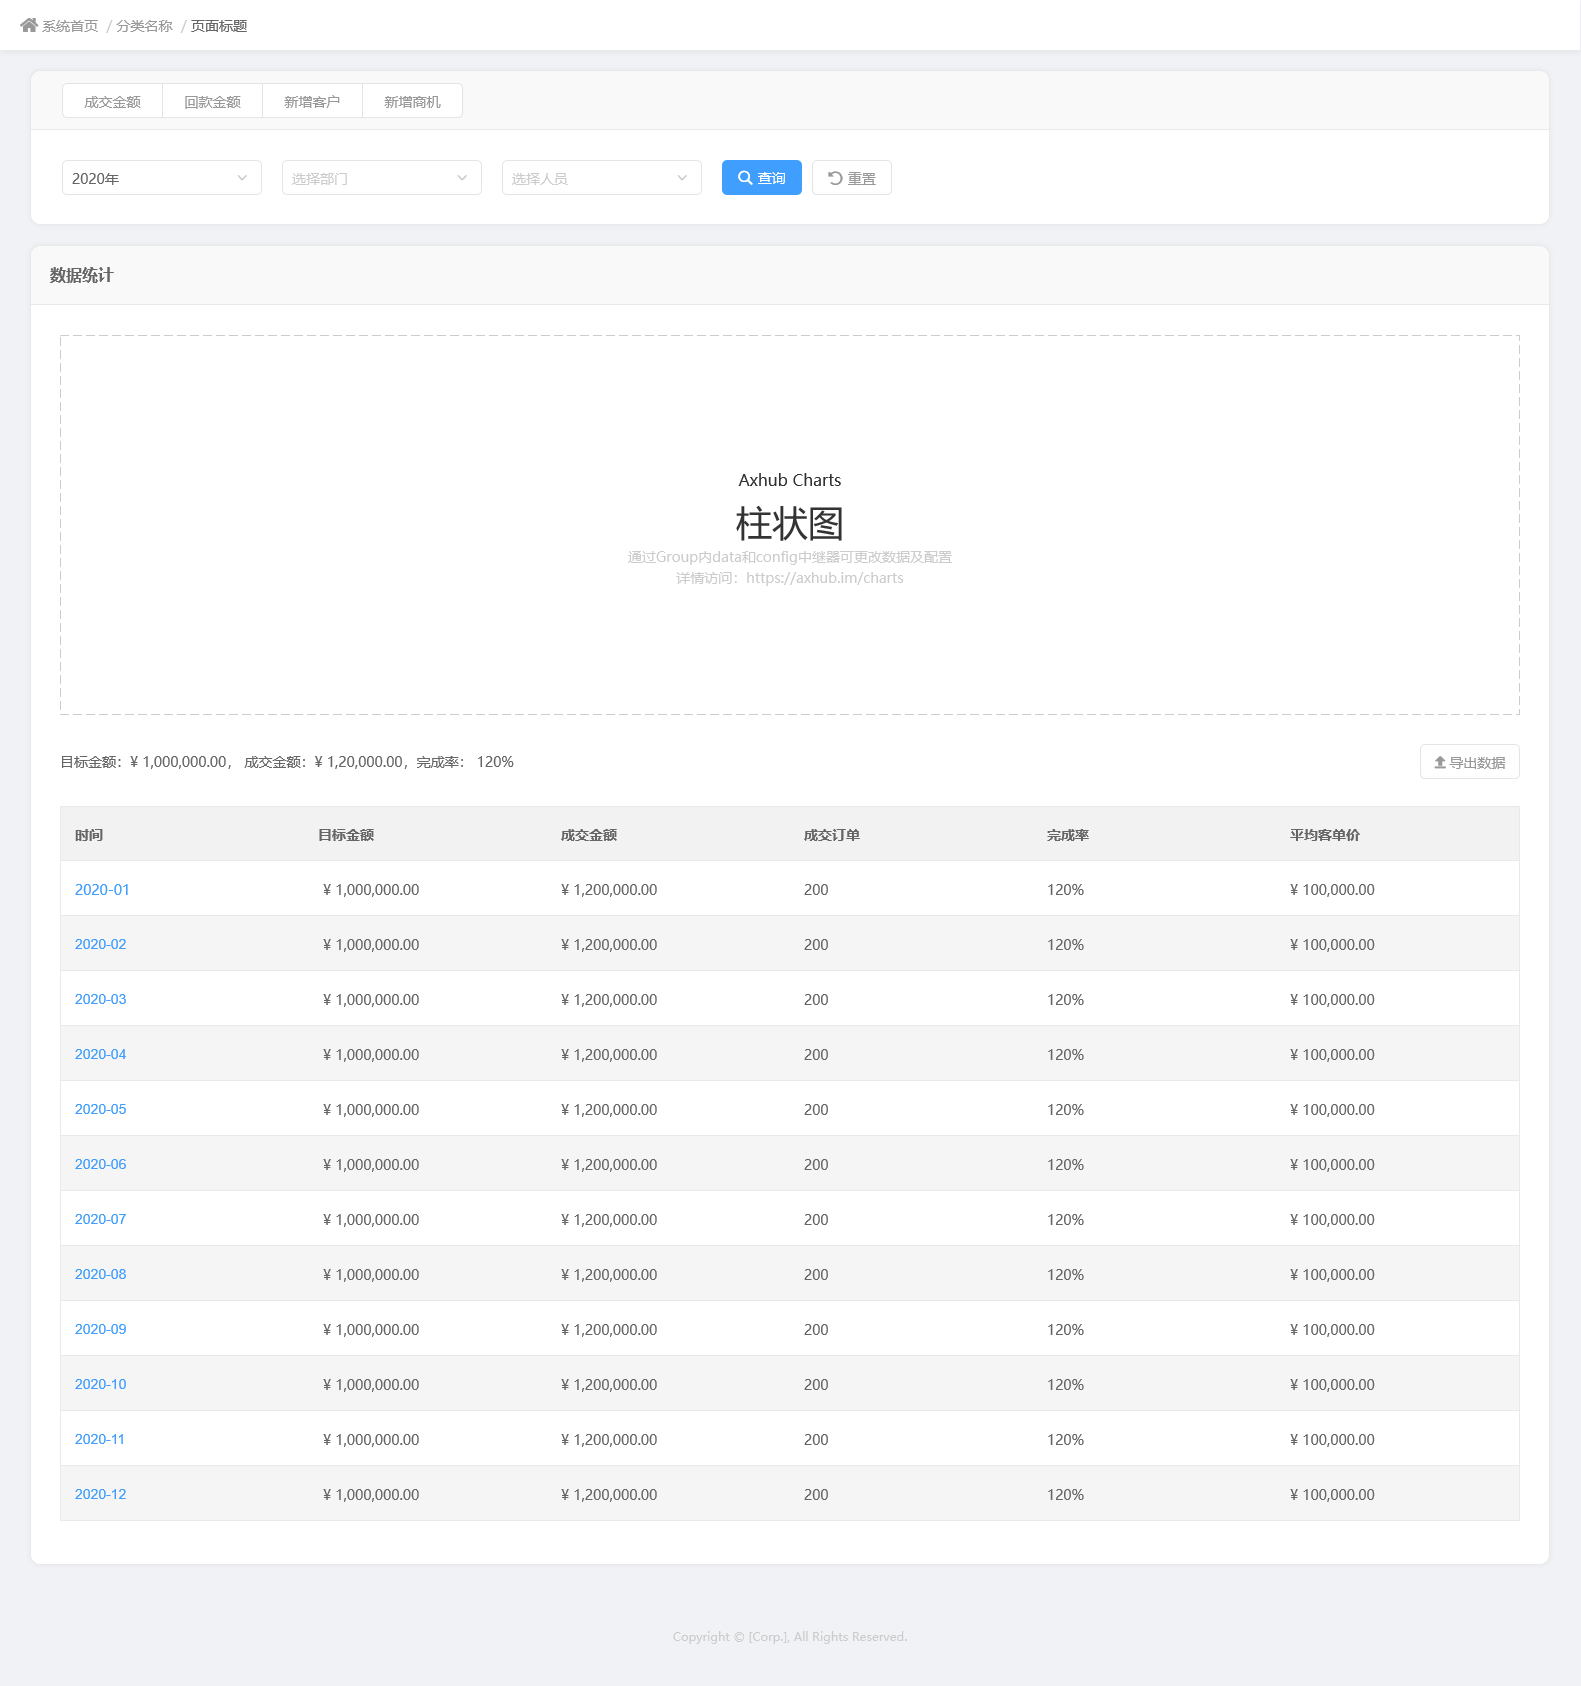Viewport: 1581px width, 1686px height.
Task: Open the 2020-12 row link
Action: click(101, 1494)
